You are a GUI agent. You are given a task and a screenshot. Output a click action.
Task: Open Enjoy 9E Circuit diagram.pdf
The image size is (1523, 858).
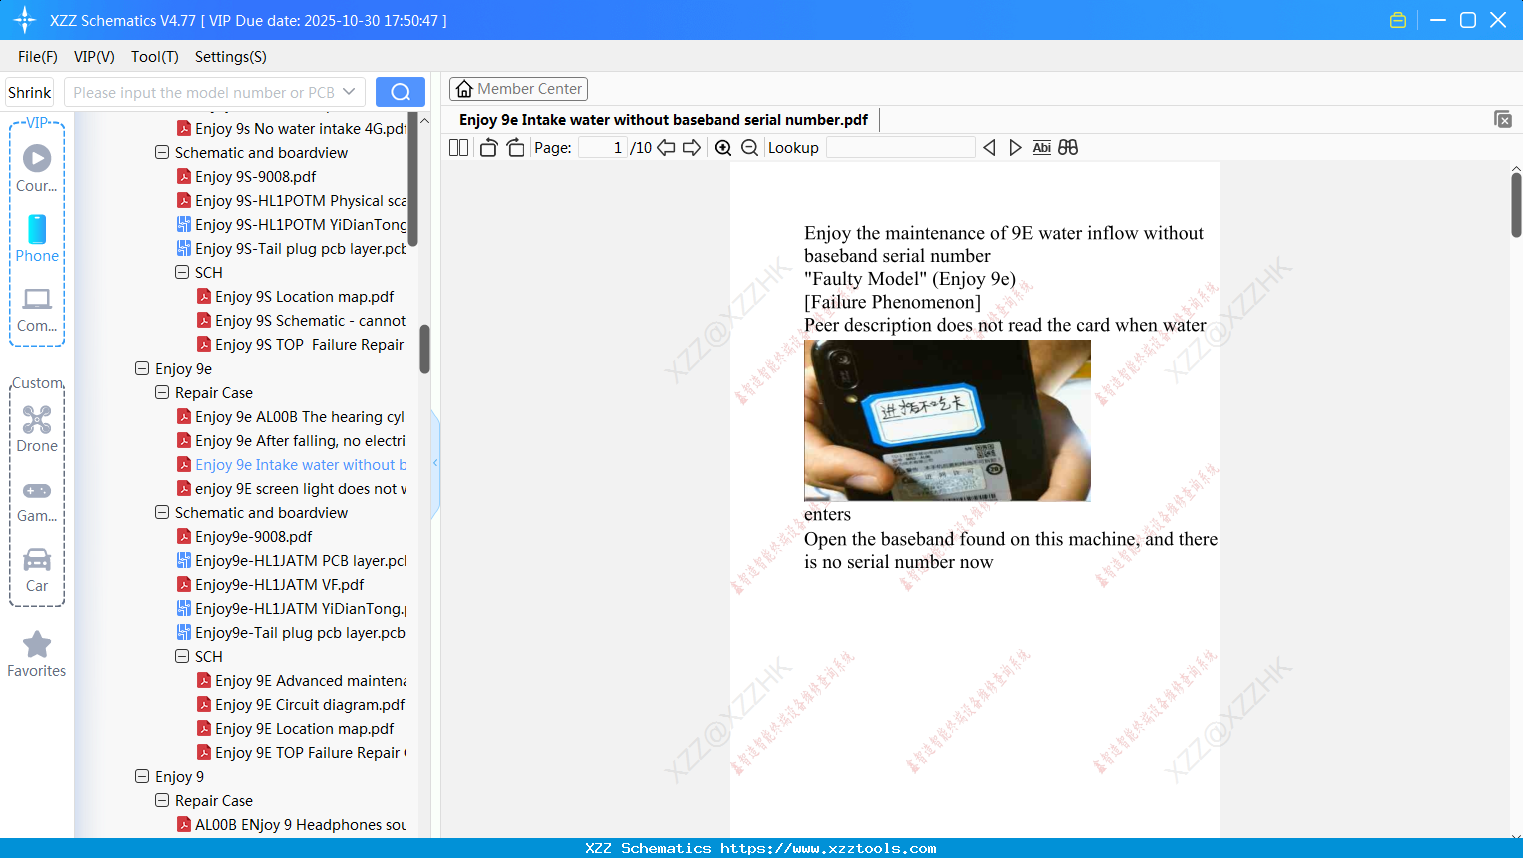click(301, 704)
